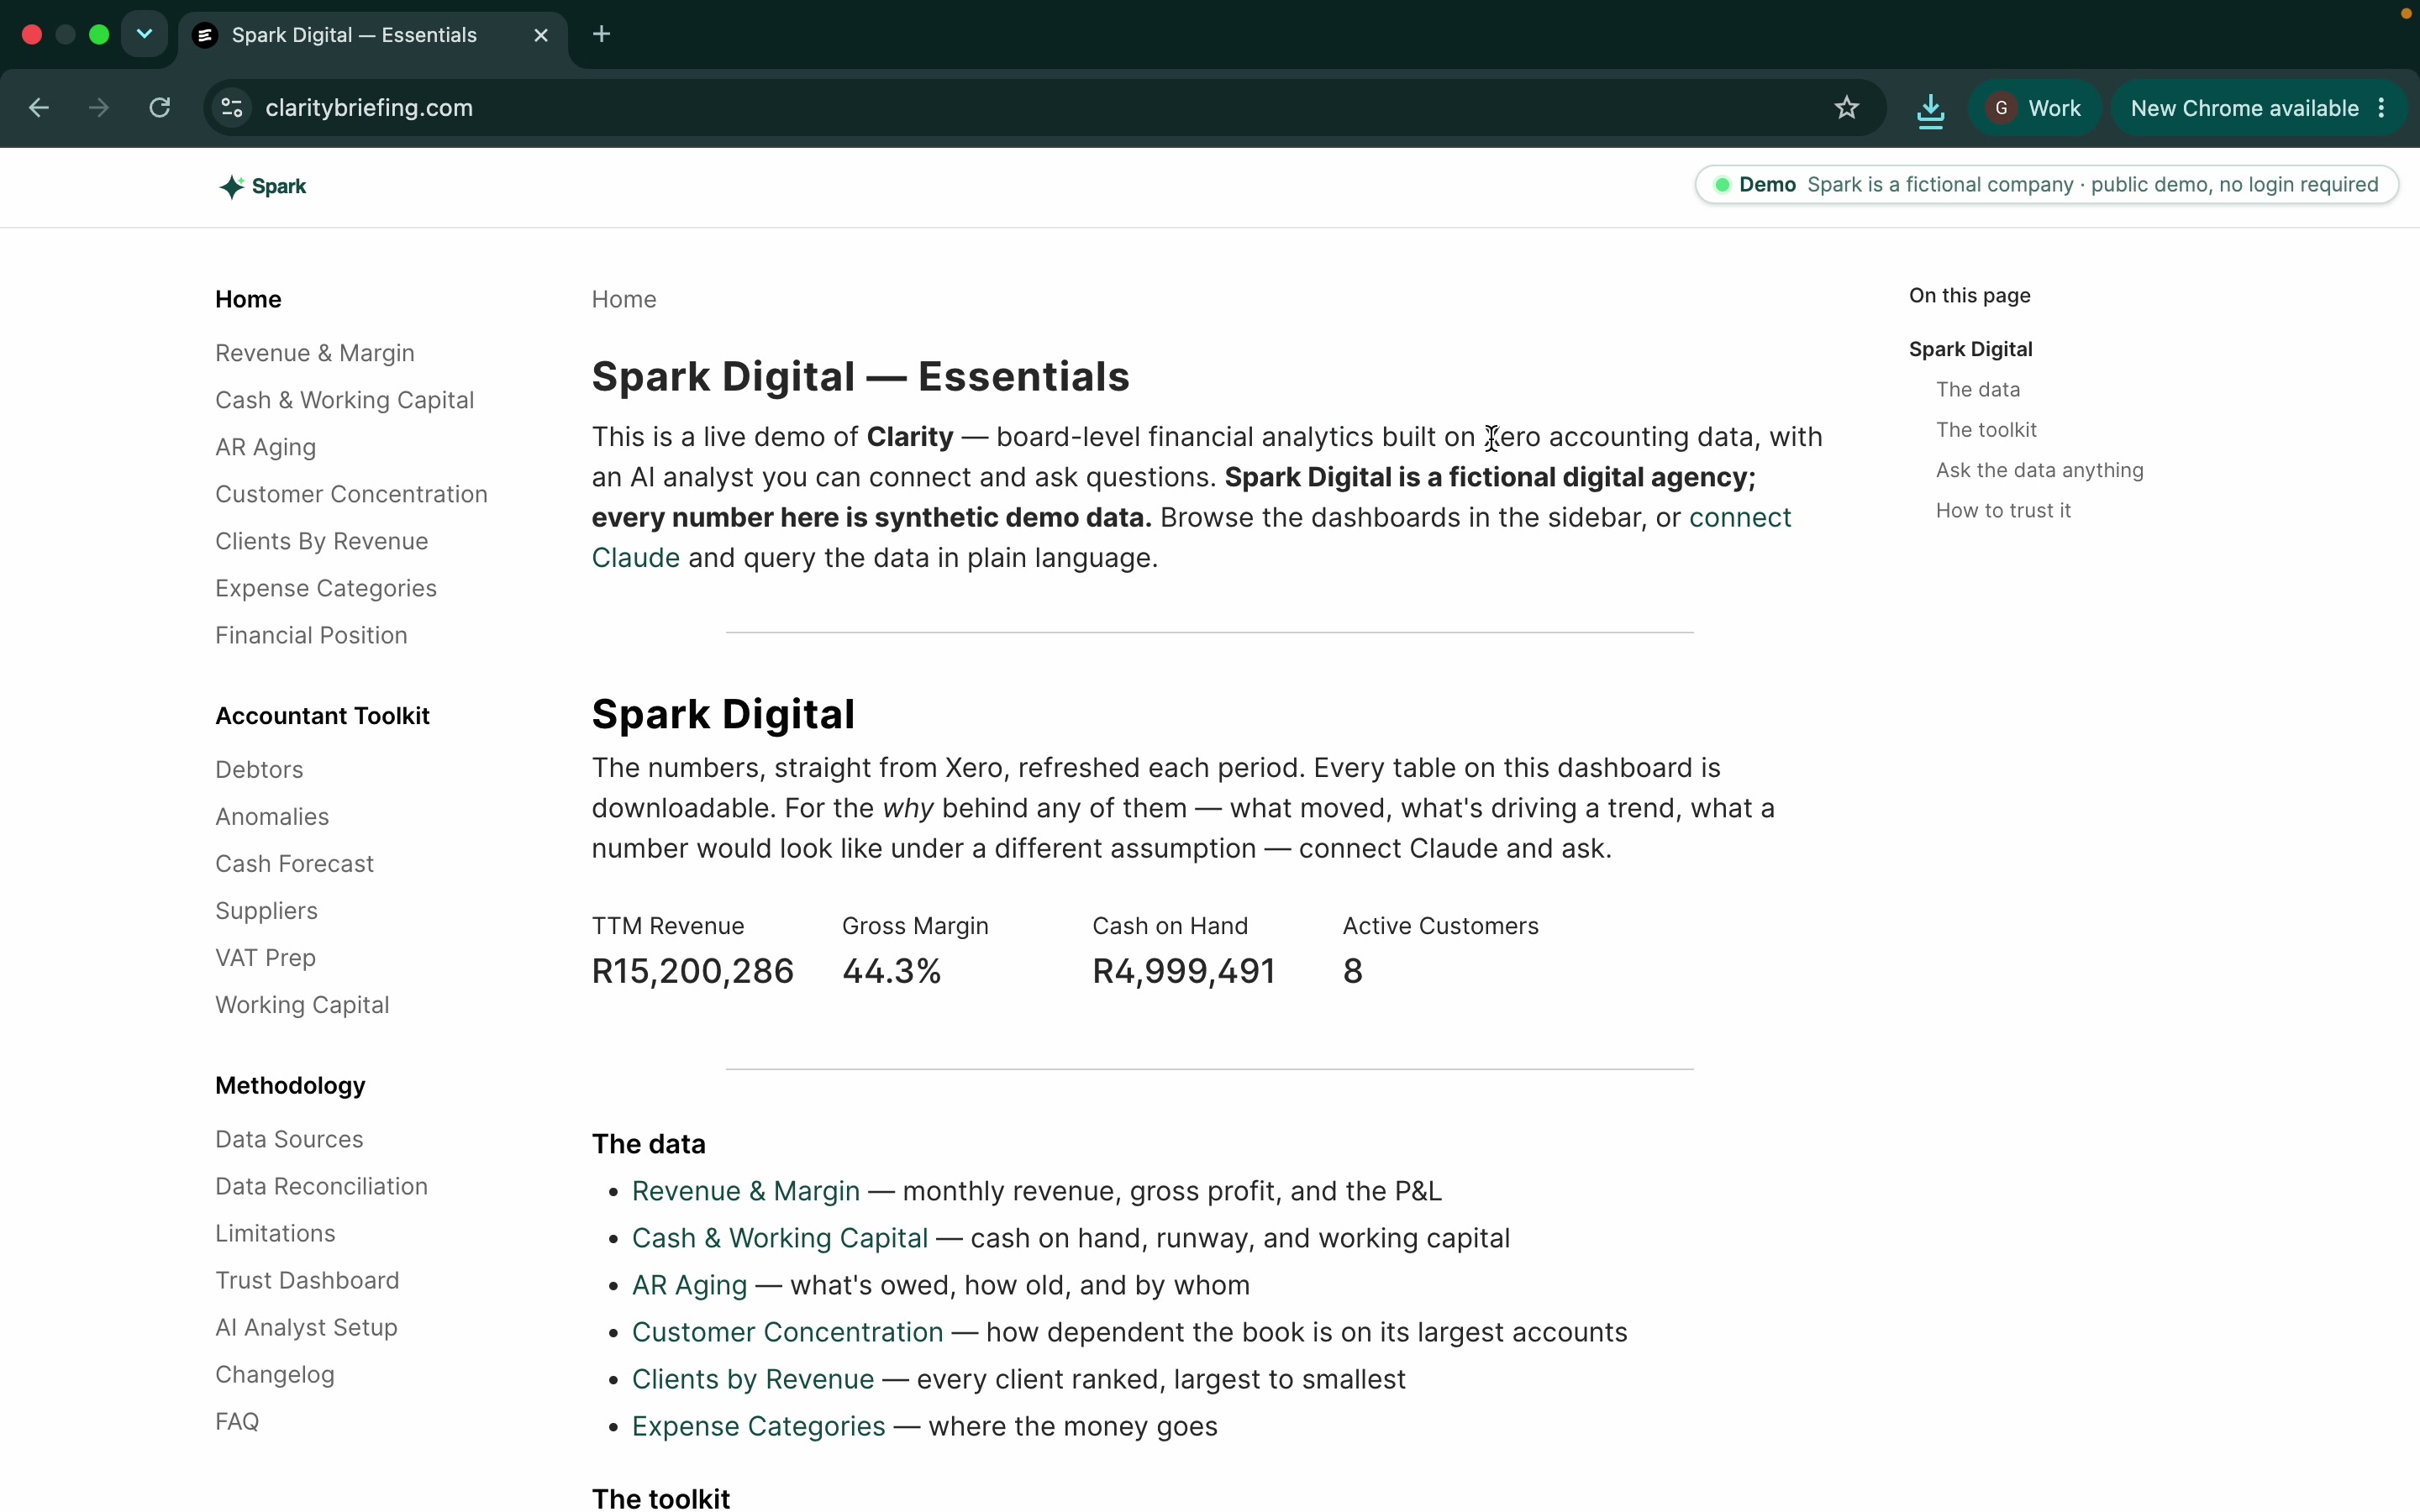Close the Spark Digital — Essentials tab

tap(541, 35)
